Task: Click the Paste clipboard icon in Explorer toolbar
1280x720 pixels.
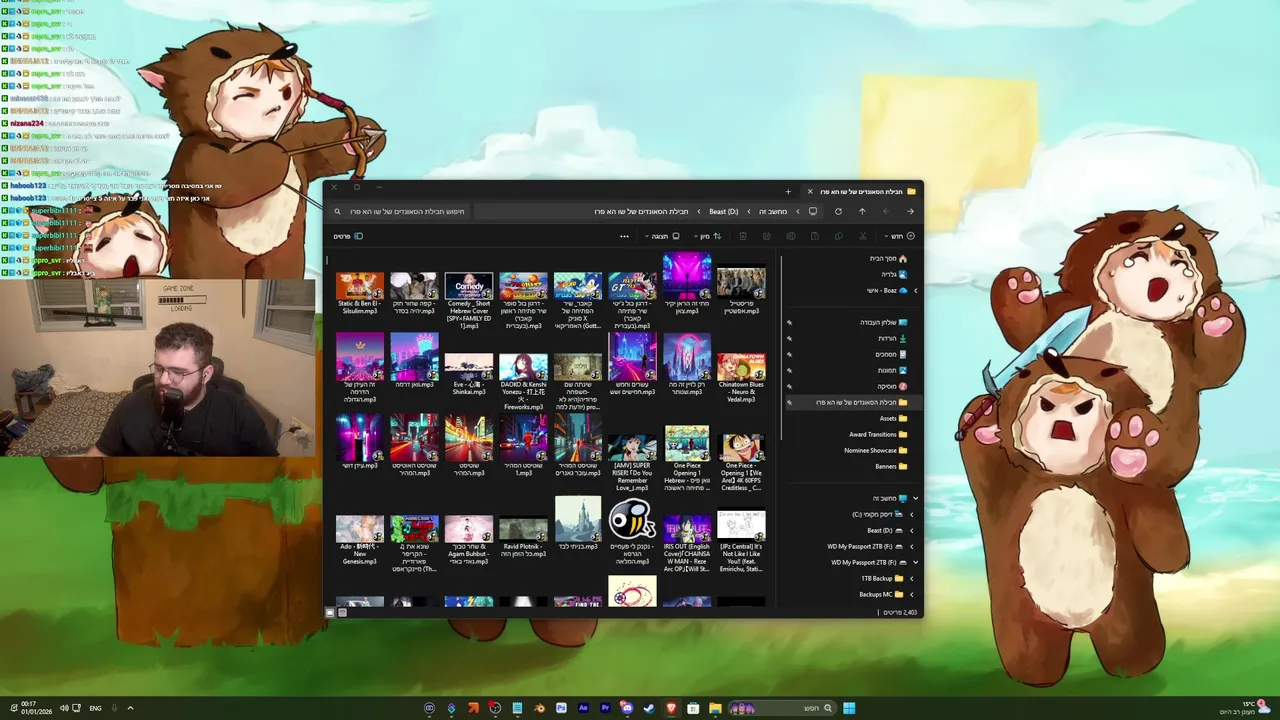Action: tap(814, 236)
